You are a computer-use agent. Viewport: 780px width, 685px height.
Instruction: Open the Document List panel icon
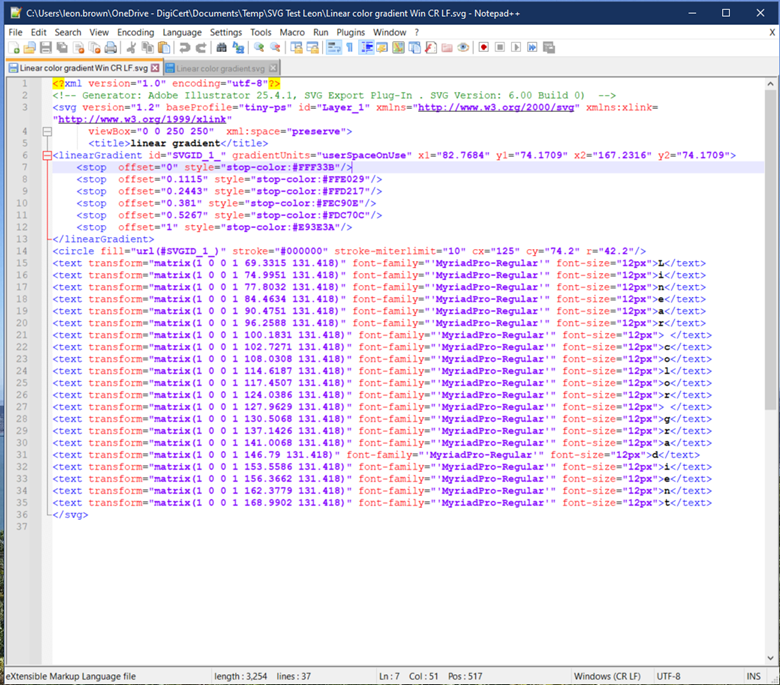coord(414,48)
